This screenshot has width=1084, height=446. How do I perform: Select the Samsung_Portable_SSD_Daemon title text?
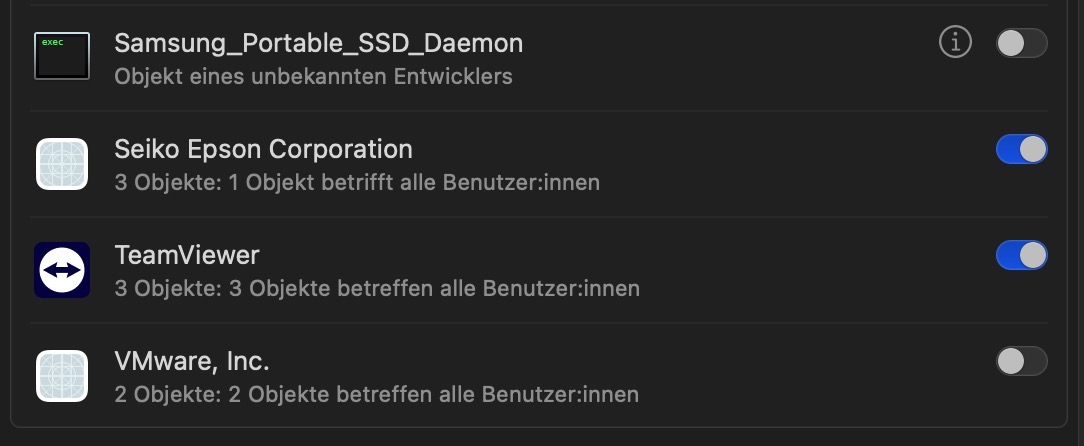tap(318, 43)
